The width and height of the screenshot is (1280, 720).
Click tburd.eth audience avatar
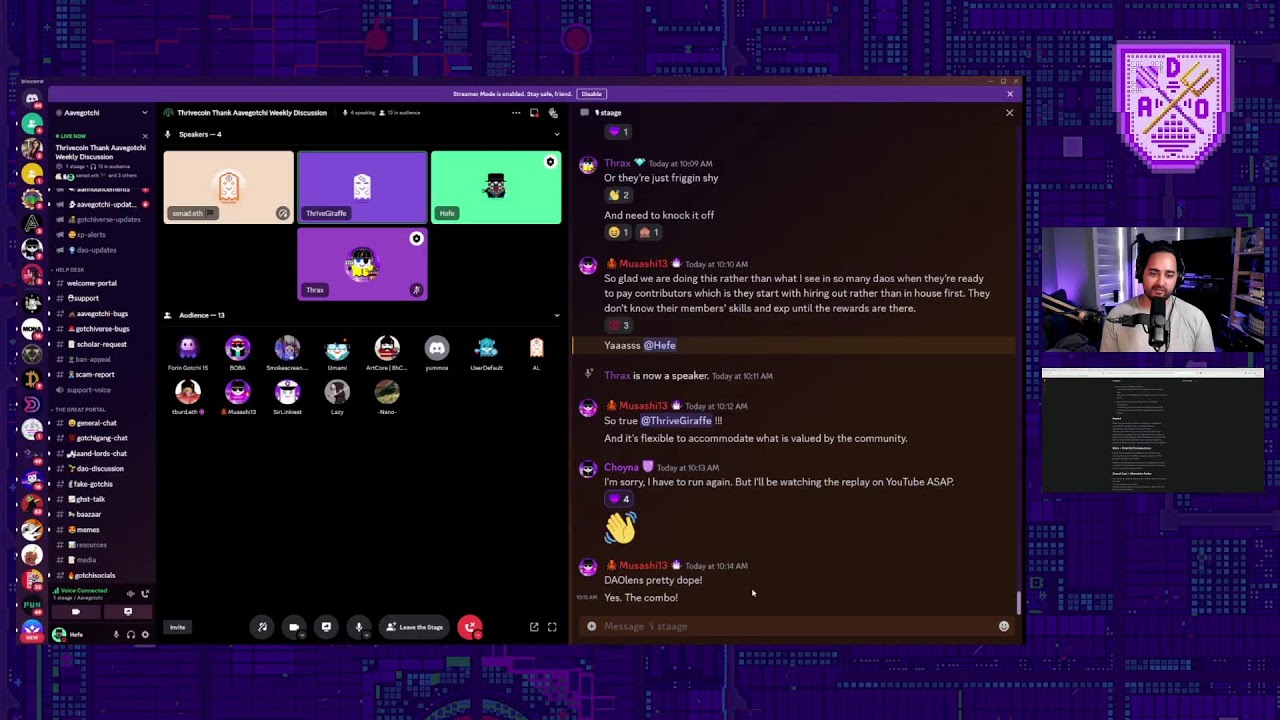click(188, 392)
